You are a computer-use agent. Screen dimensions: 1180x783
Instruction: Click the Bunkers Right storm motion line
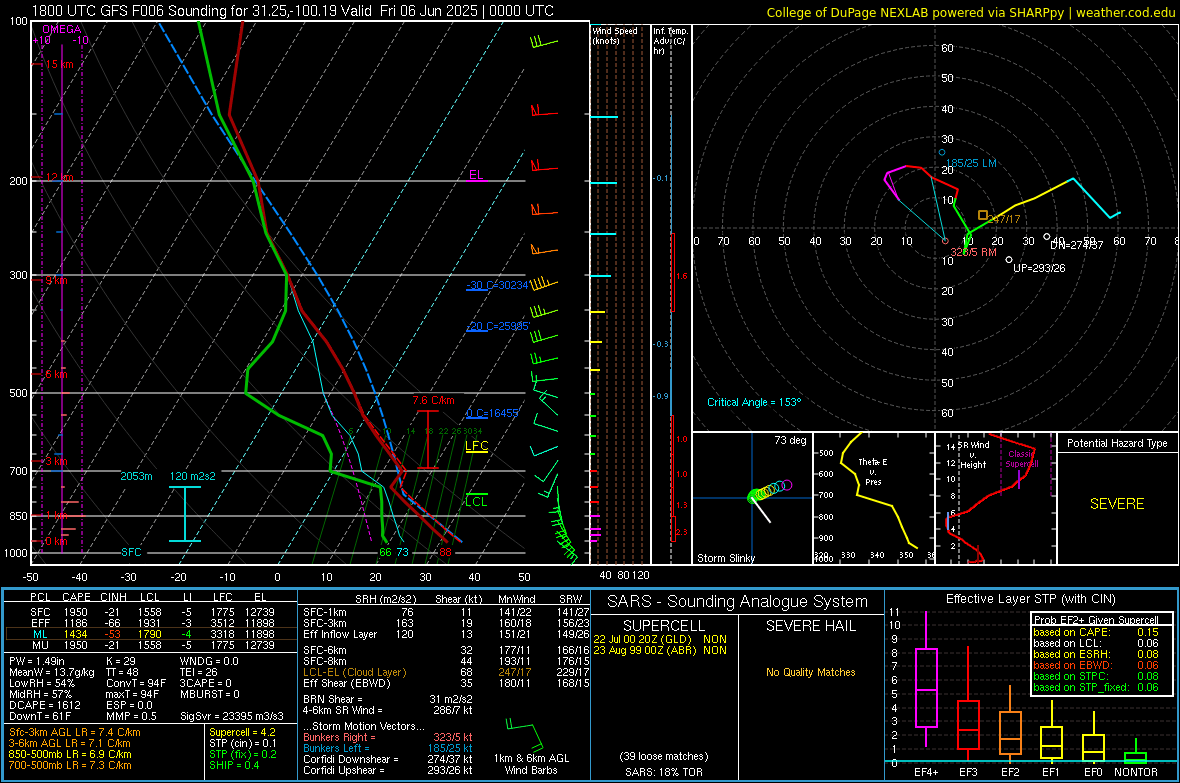click(388, 737)
